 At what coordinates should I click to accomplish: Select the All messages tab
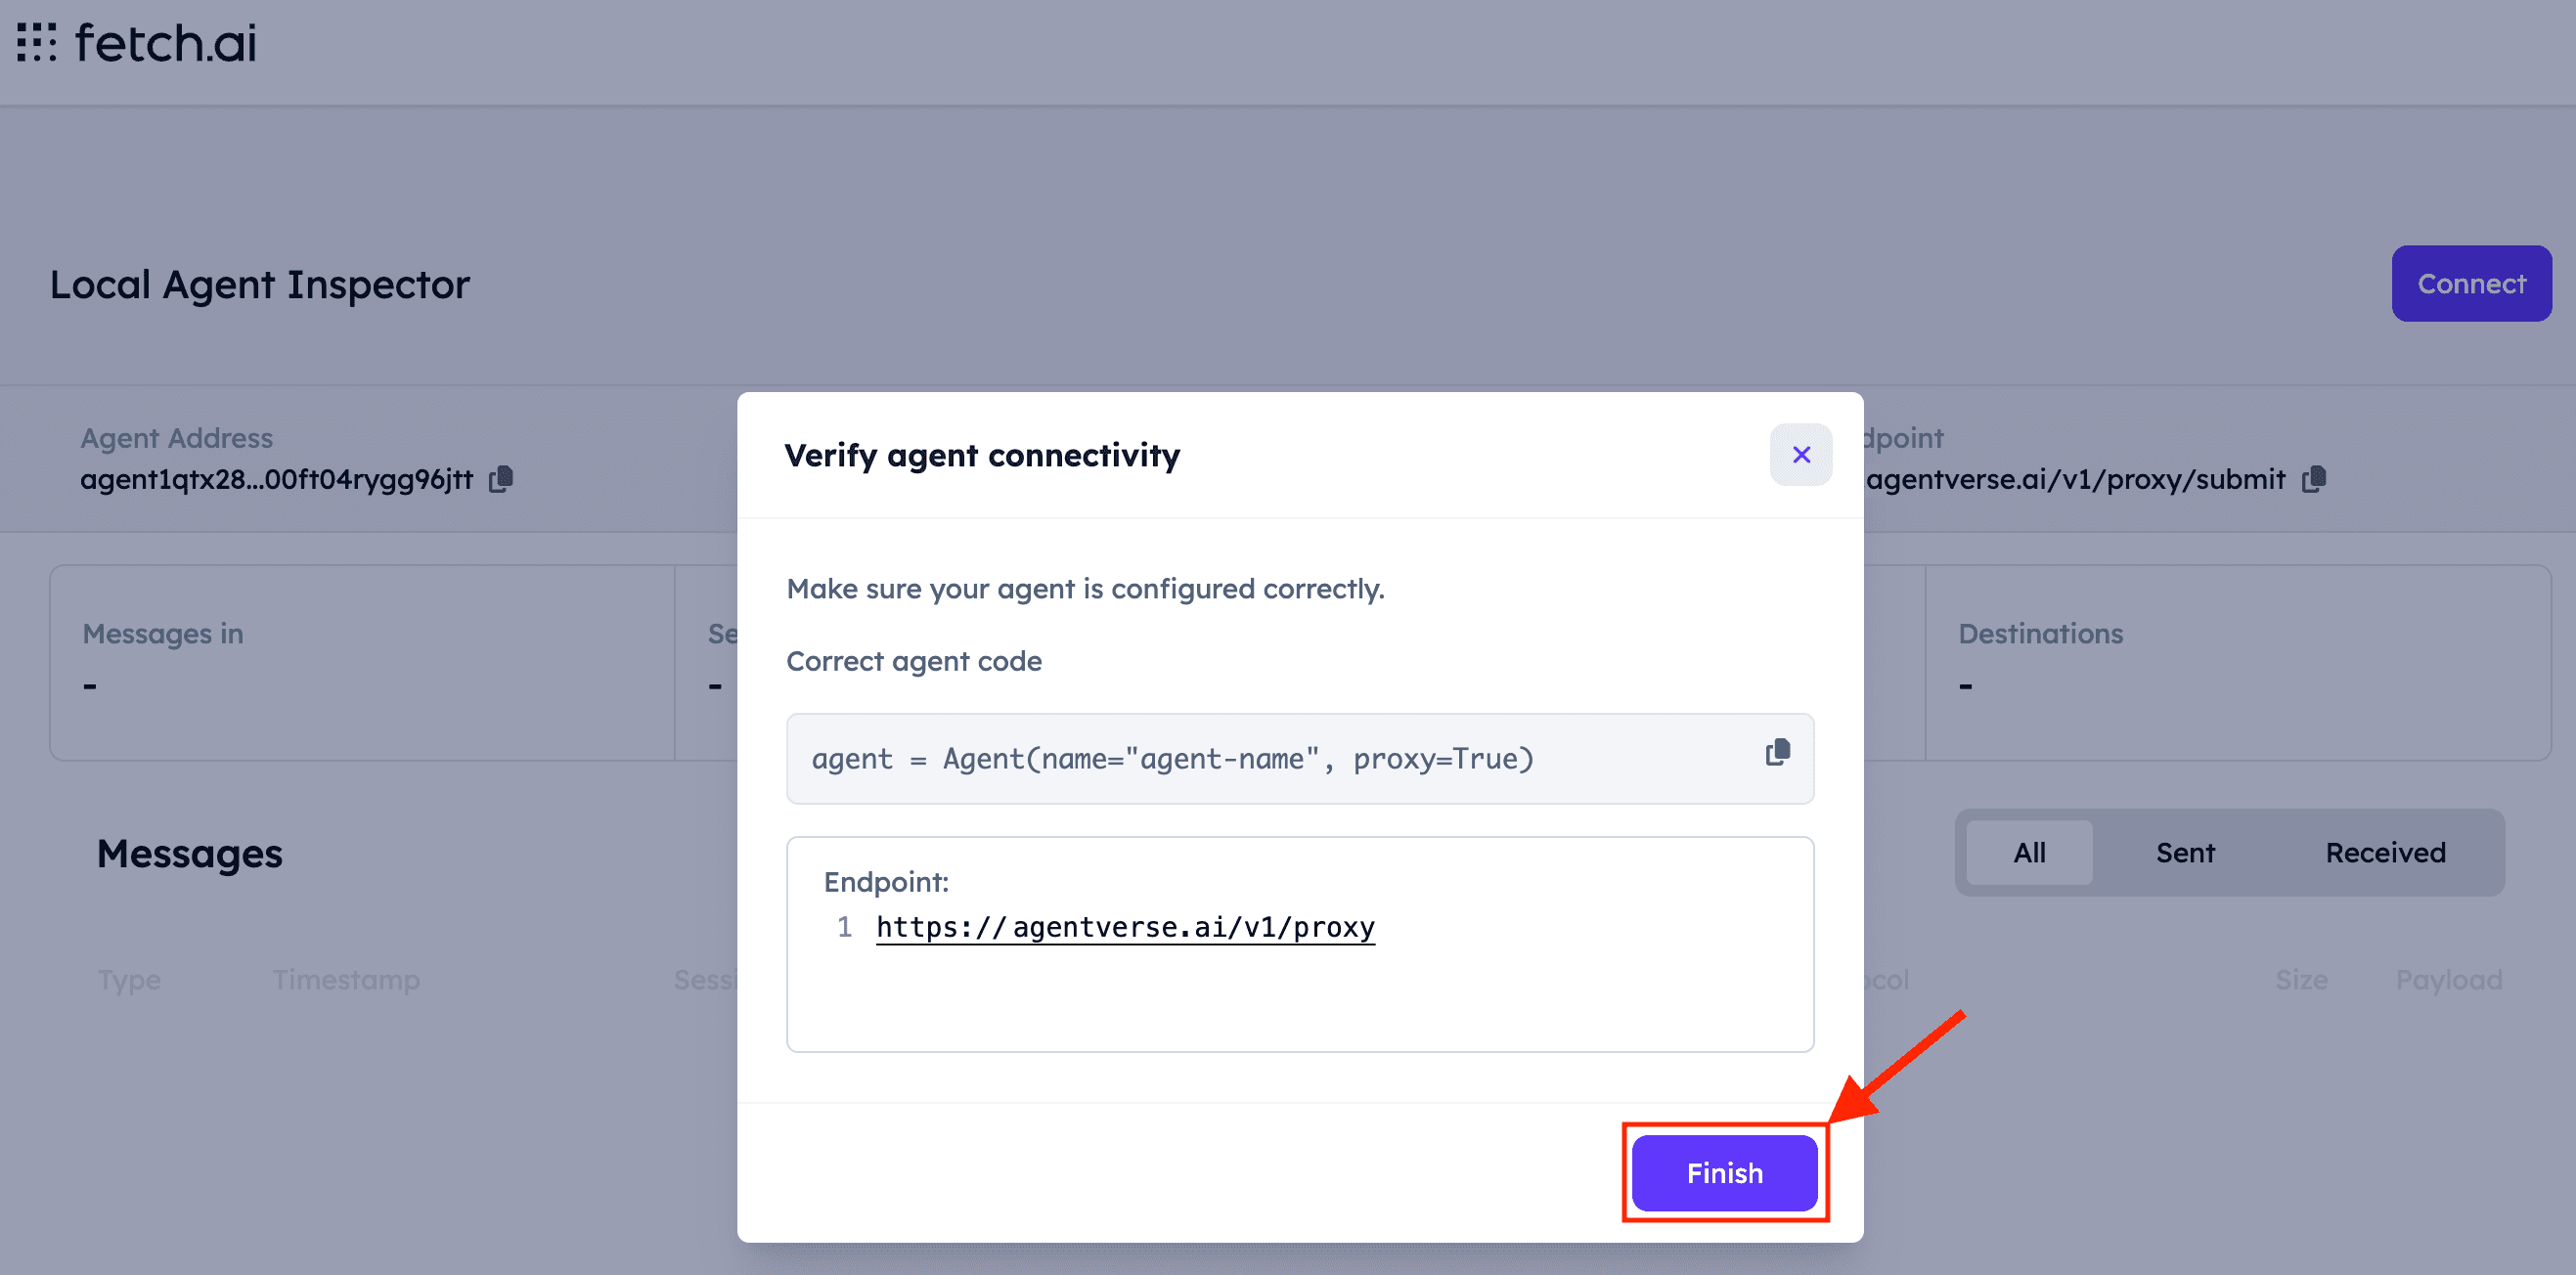[x=2028, y=852]
